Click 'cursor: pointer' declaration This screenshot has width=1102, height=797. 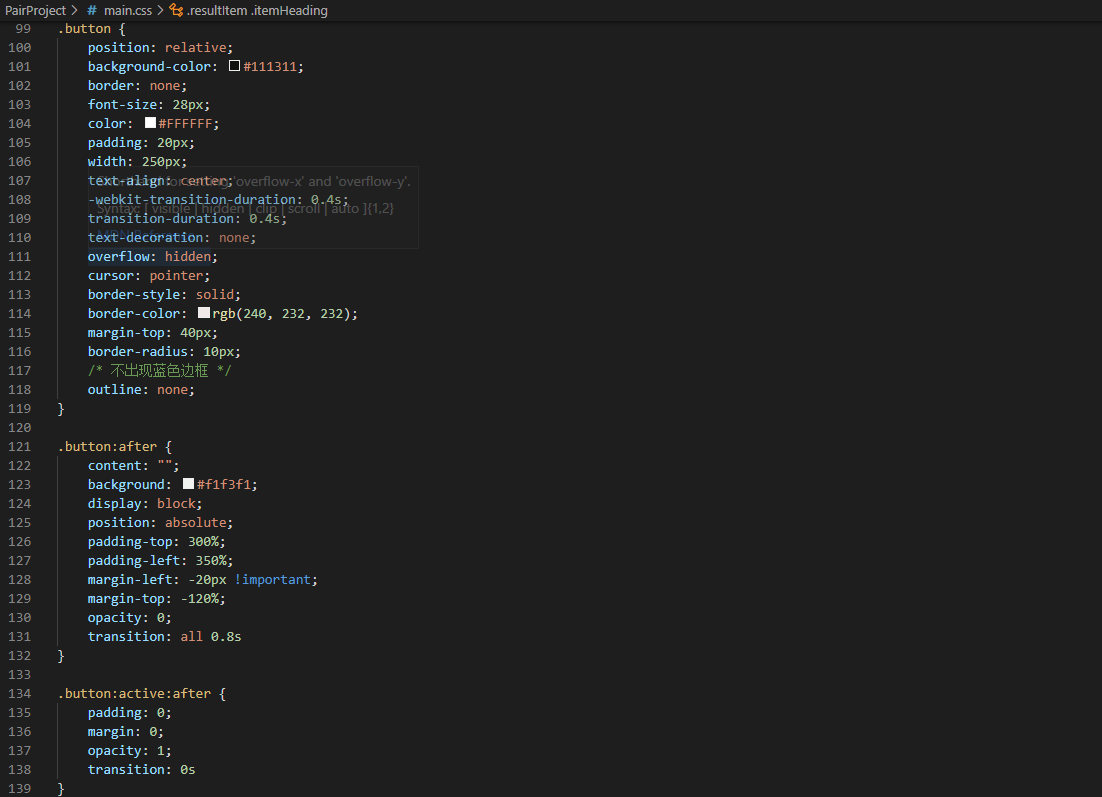tap(149, 276)
